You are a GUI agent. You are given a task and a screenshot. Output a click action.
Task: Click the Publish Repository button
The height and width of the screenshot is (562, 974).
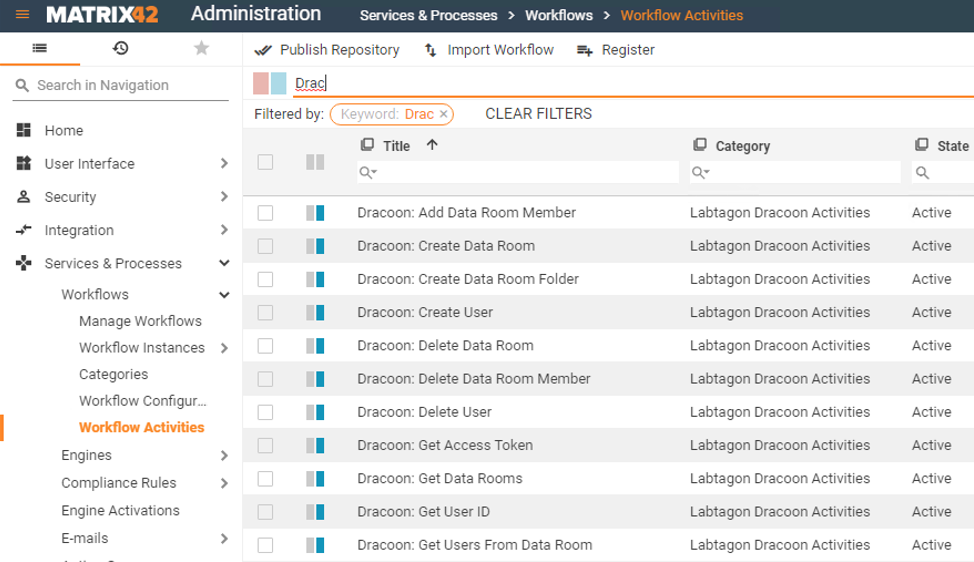(x=327, y=50)
